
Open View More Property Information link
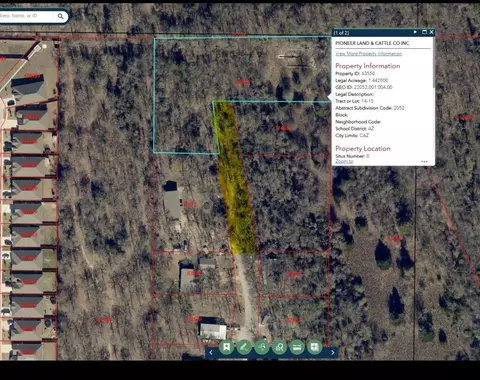[x=368, y=53]
